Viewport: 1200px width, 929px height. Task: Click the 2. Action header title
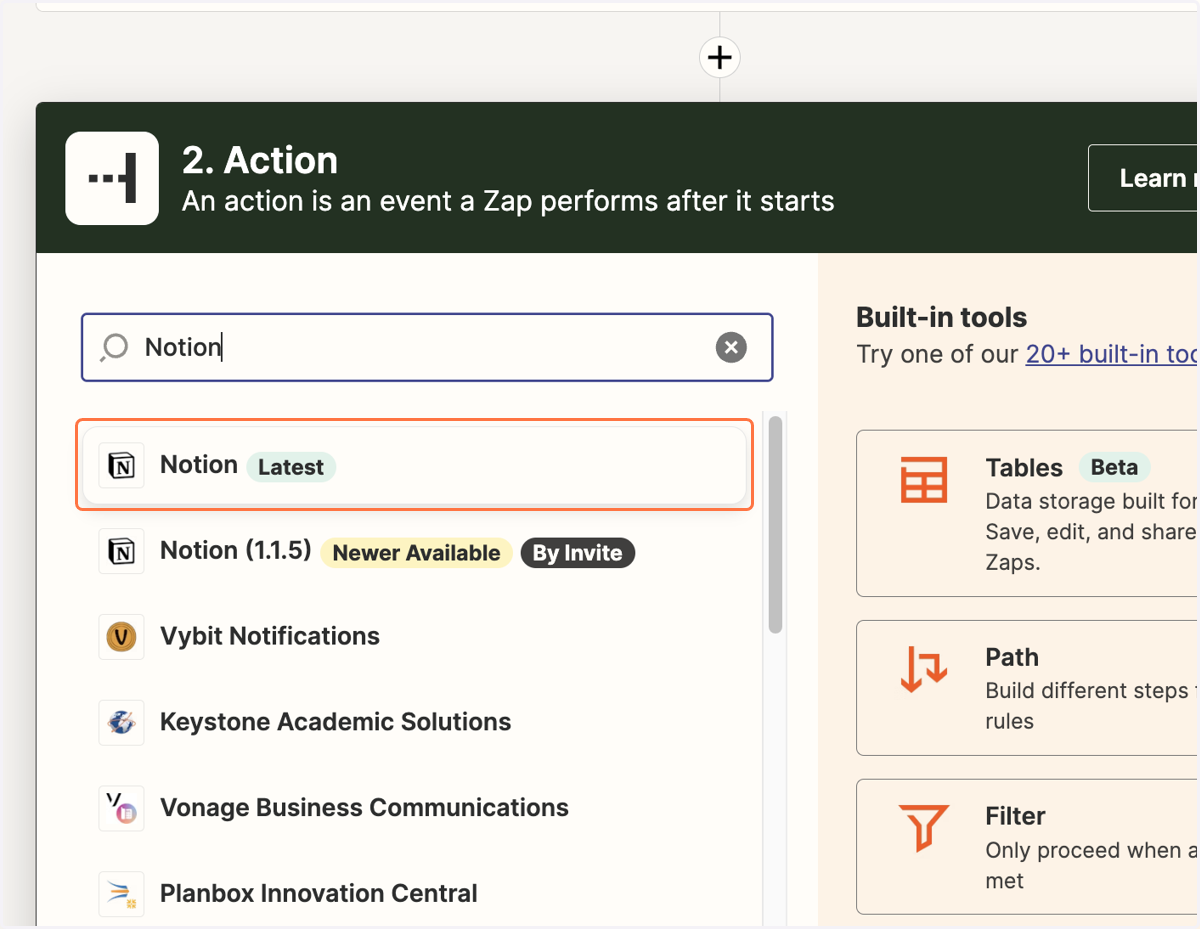[260, 160]
